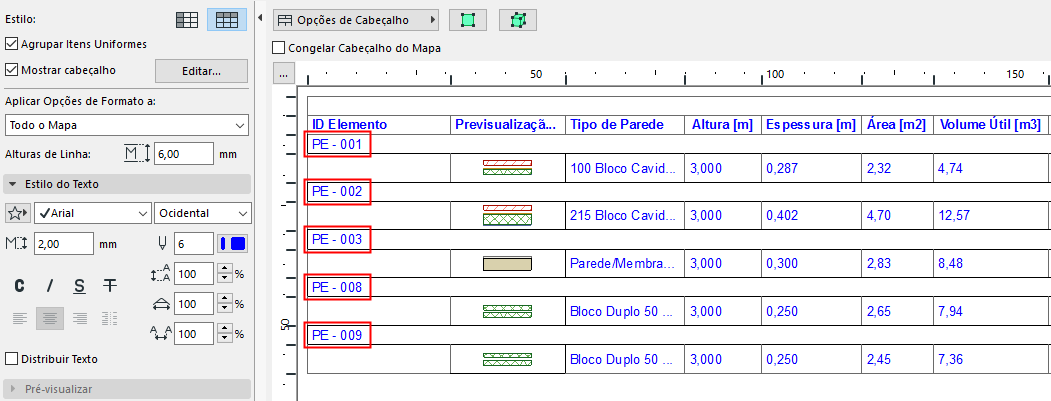The image size is (1051, 401).
Task: Toggle bold text style (C)
Action: pos(20,286)
